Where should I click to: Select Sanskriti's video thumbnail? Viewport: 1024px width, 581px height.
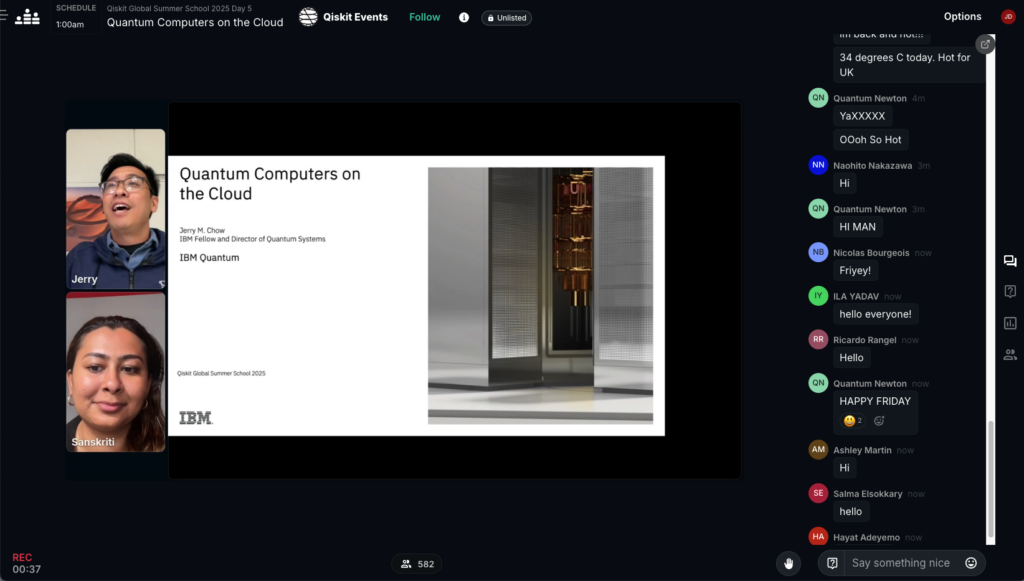coord(116,372)
